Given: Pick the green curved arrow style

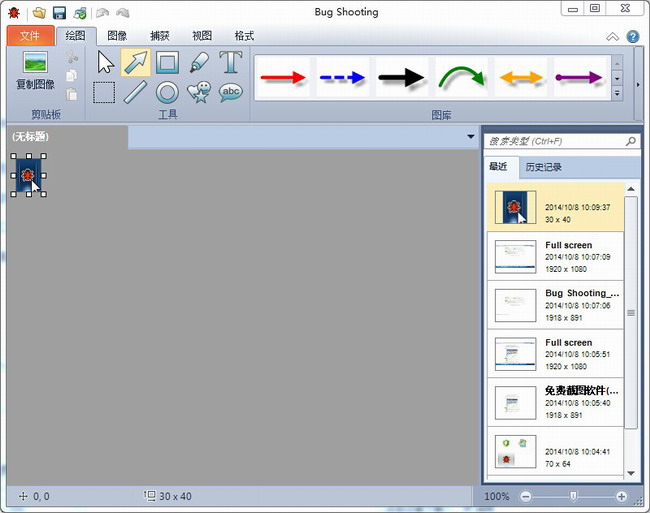Looking at the screenshot, I should point(460,78).
